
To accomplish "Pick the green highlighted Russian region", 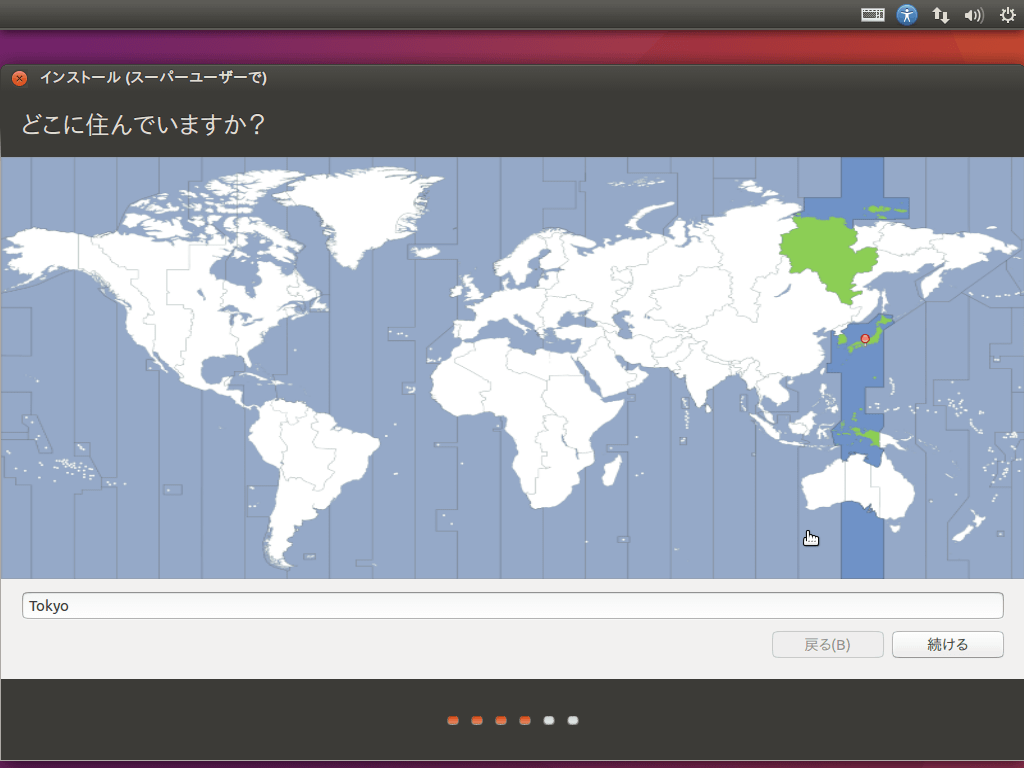I will click(x=820, y=255).
